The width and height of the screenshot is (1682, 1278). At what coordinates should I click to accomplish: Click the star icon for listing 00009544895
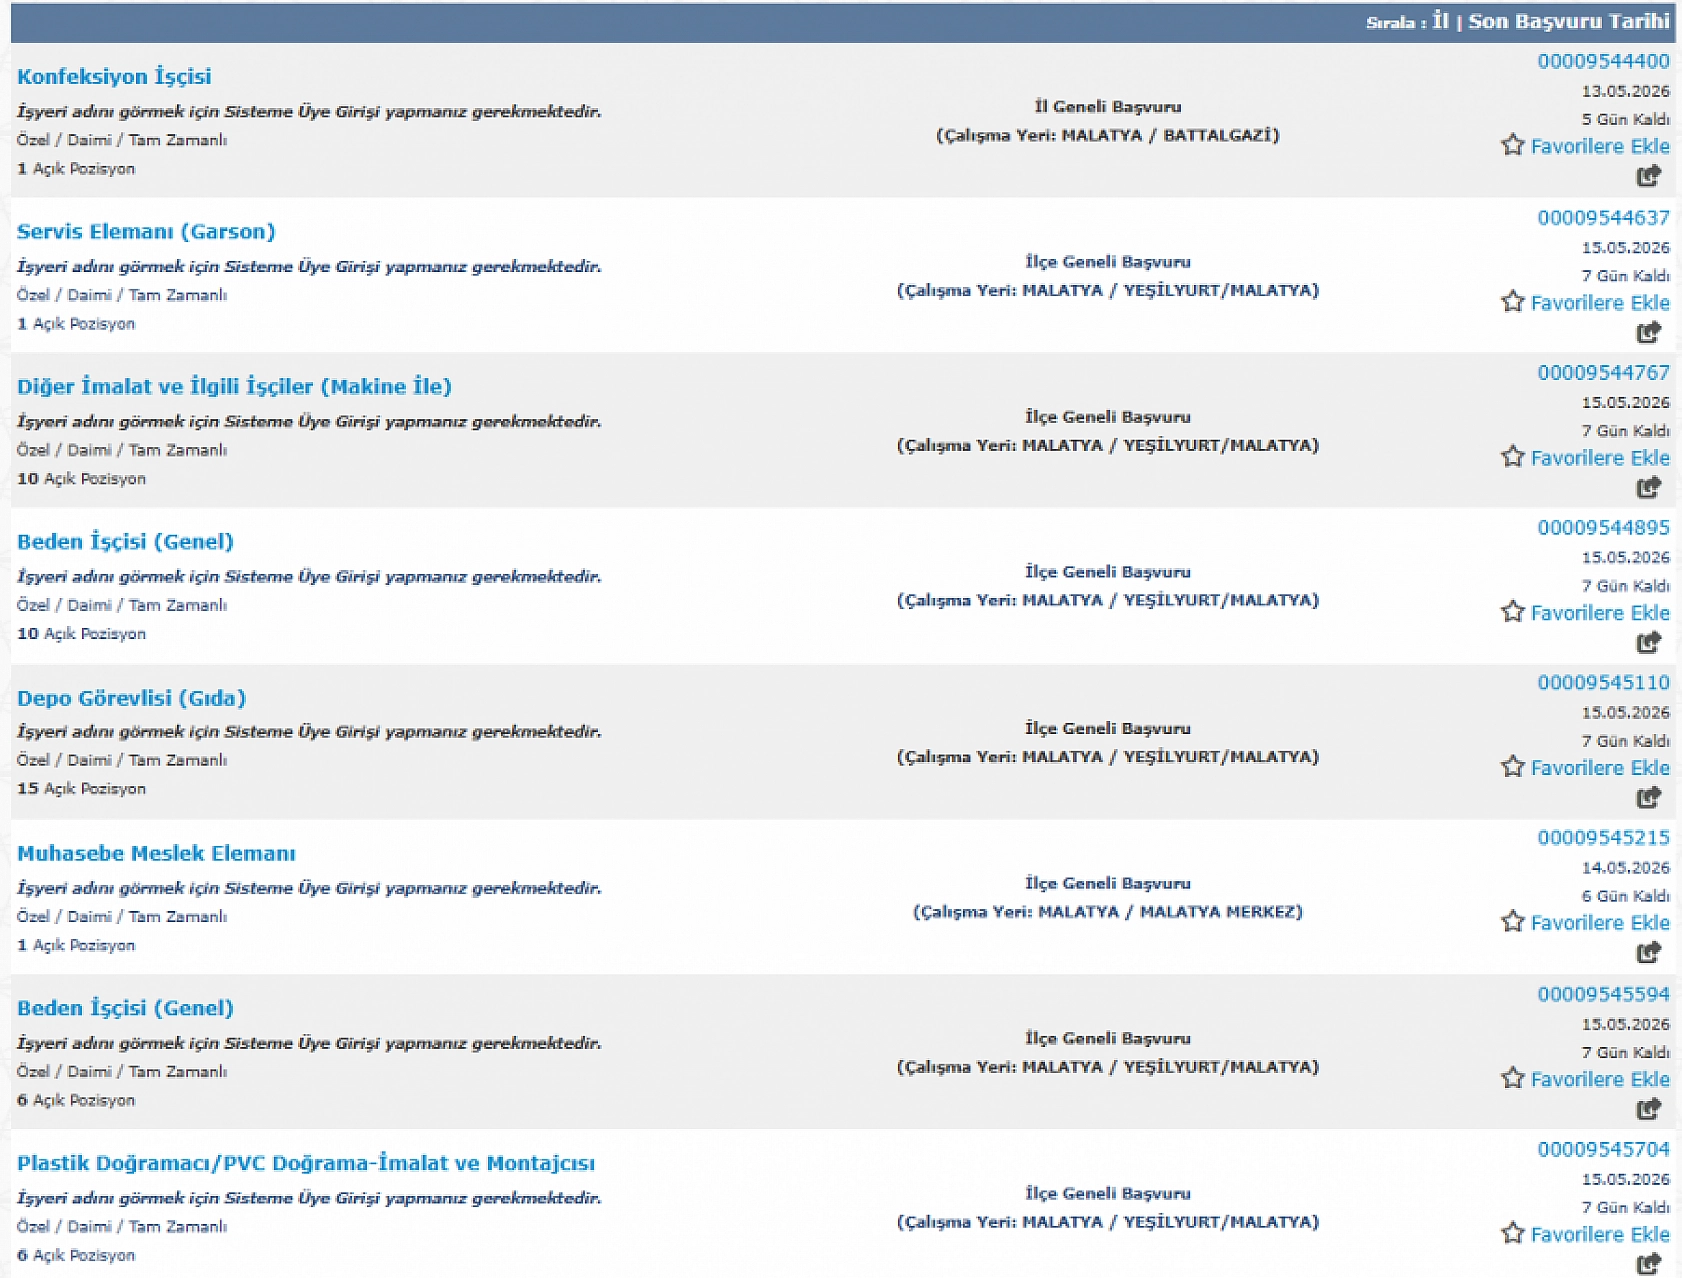(x=1512, y=612)
